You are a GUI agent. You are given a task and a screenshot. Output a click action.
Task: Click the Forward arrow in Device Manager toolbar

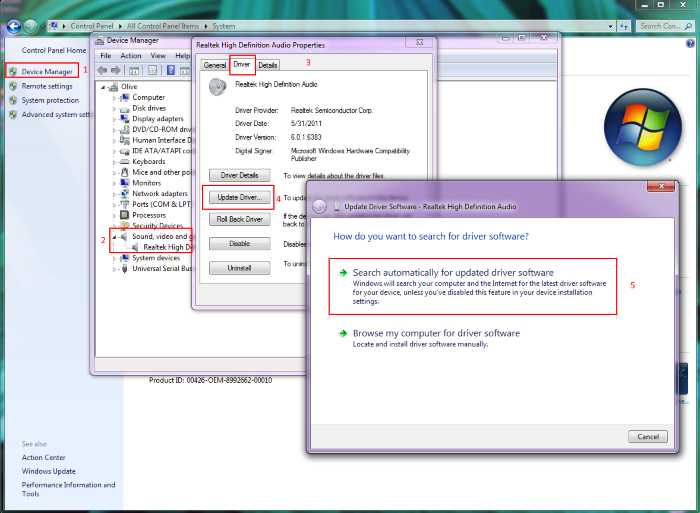(116, 70)
